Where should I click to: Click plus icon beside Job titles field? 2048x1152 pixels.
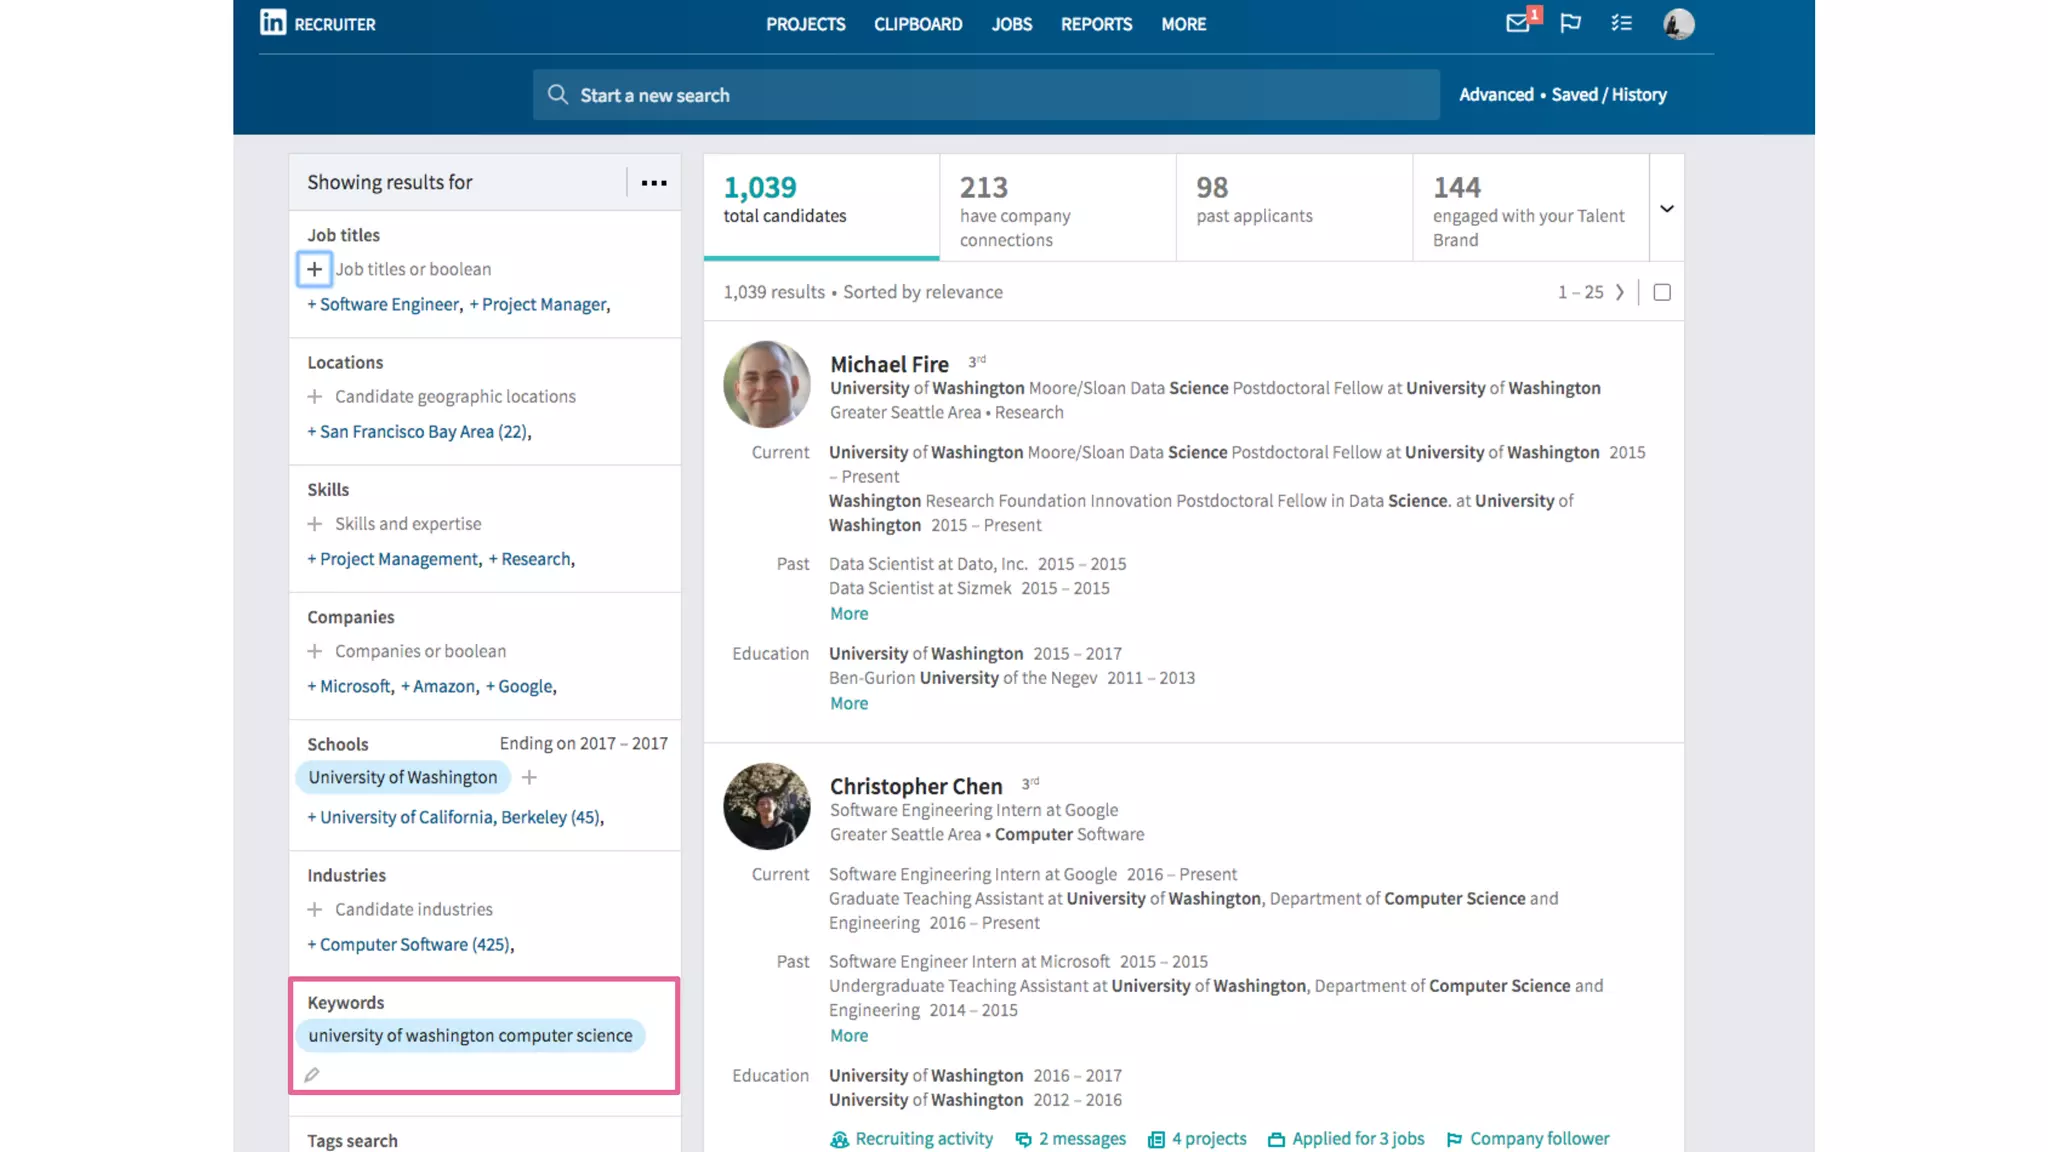[314, 269]
